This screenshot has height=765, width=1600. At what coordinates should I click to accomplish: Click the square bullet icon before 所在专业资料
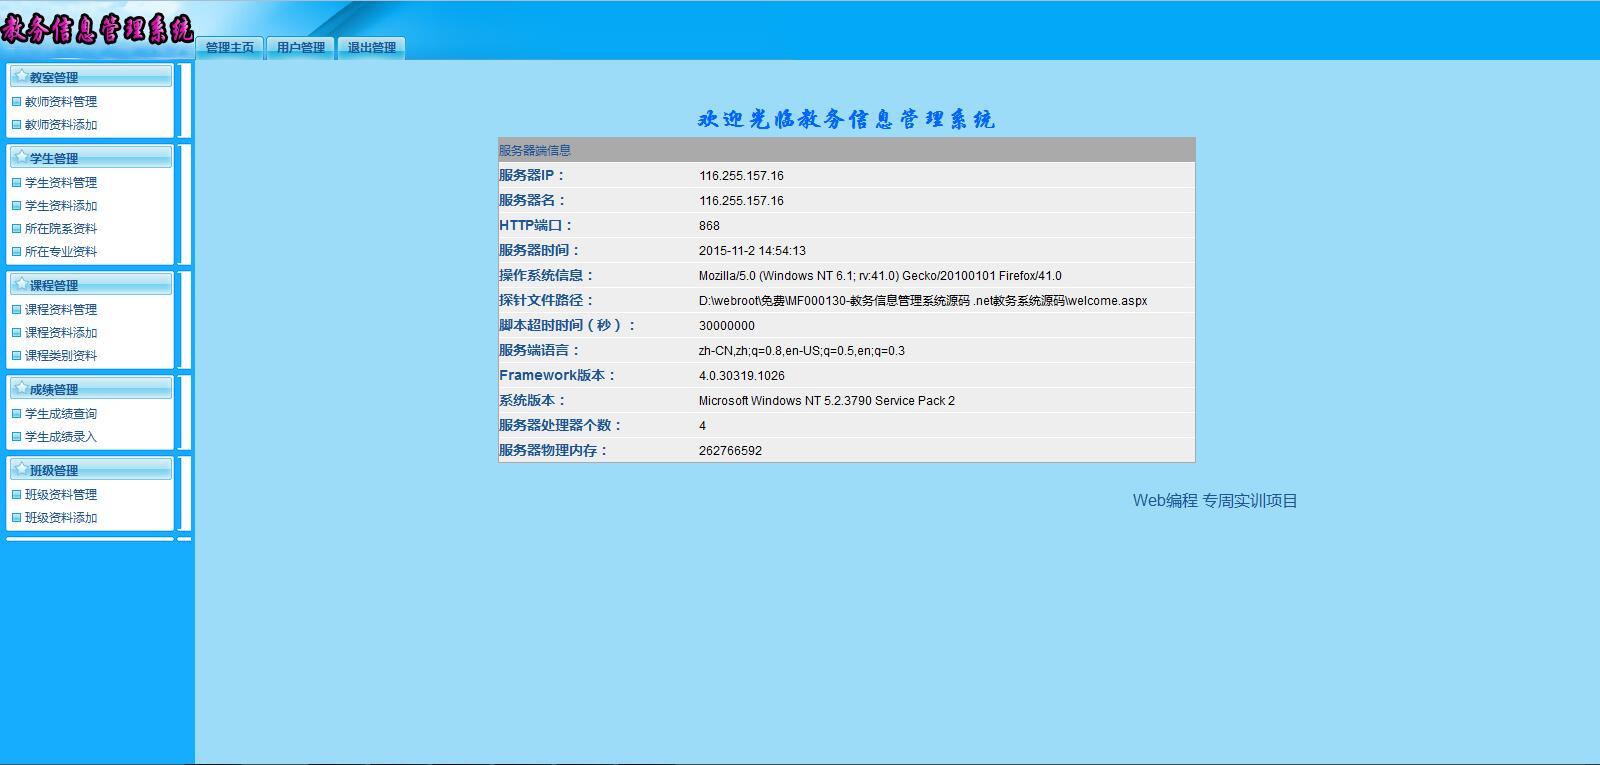16,252
